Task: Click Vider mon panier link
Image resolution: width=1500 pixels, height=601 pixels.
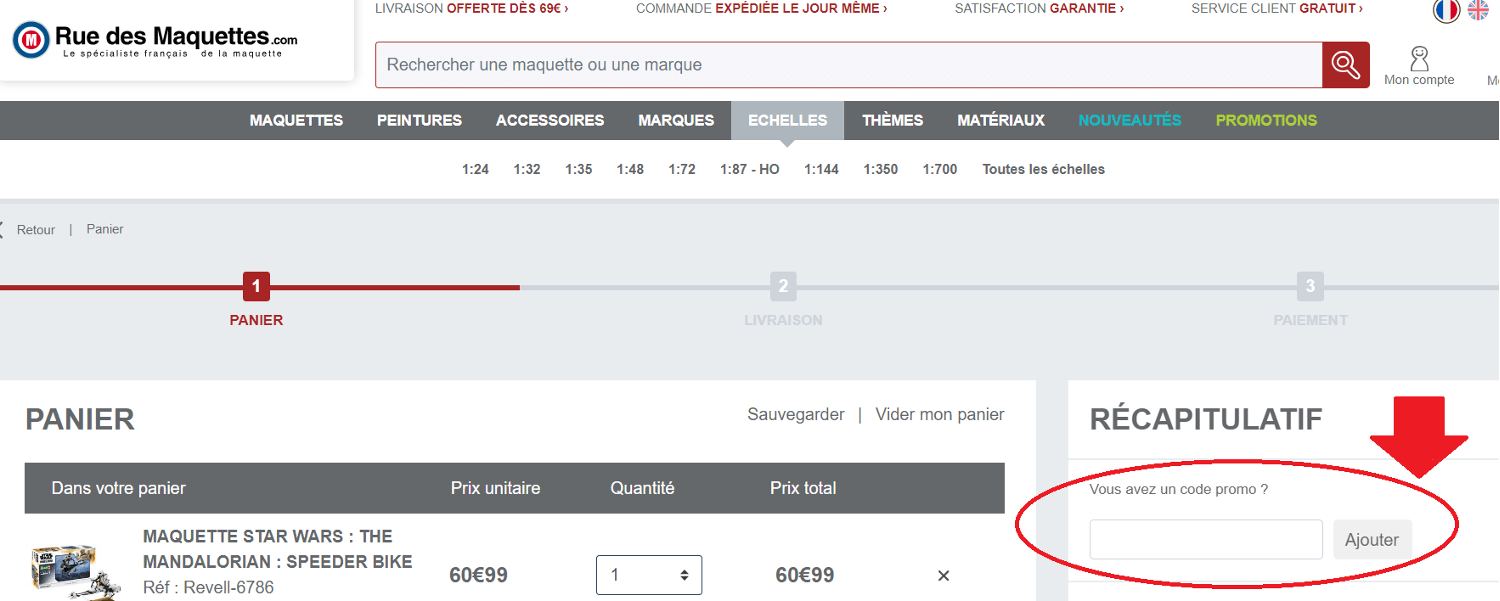Action: pyautogui.click(x=940, y=414)
